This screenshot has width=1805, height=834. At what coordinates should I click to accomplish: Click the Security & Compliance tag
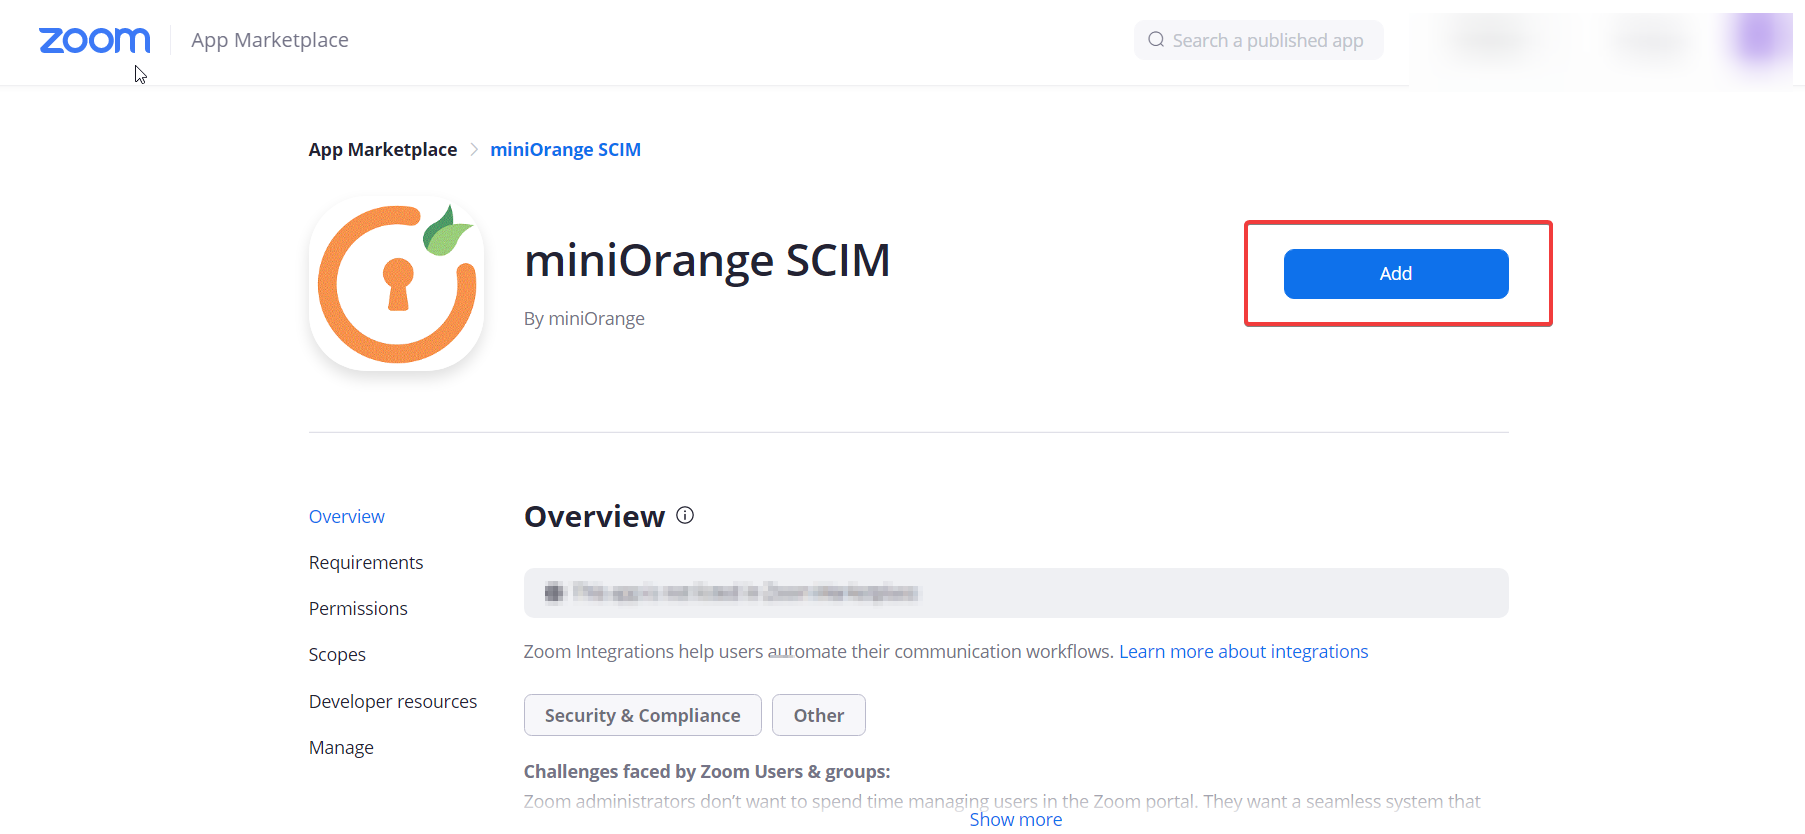pyautogui.click(x=642, y=715)
